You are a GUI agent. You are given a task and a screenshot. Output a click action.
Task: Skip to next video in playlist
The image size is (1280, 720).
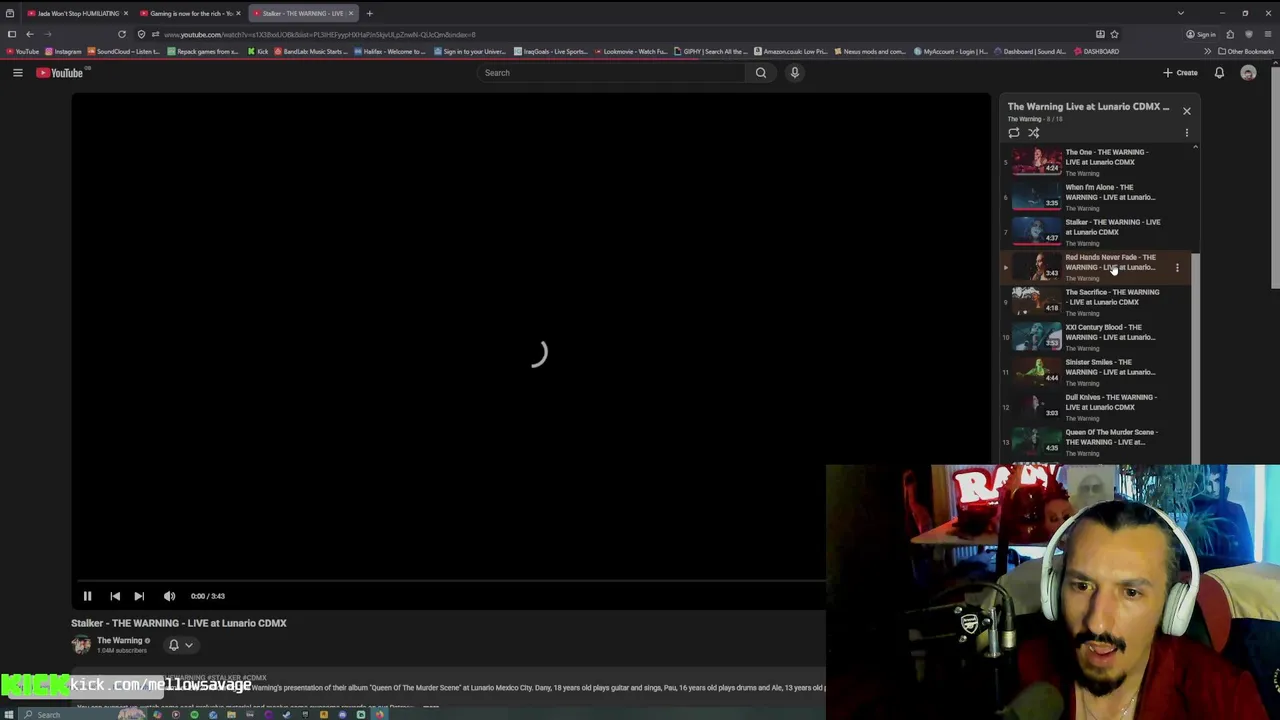pos(139,596)
